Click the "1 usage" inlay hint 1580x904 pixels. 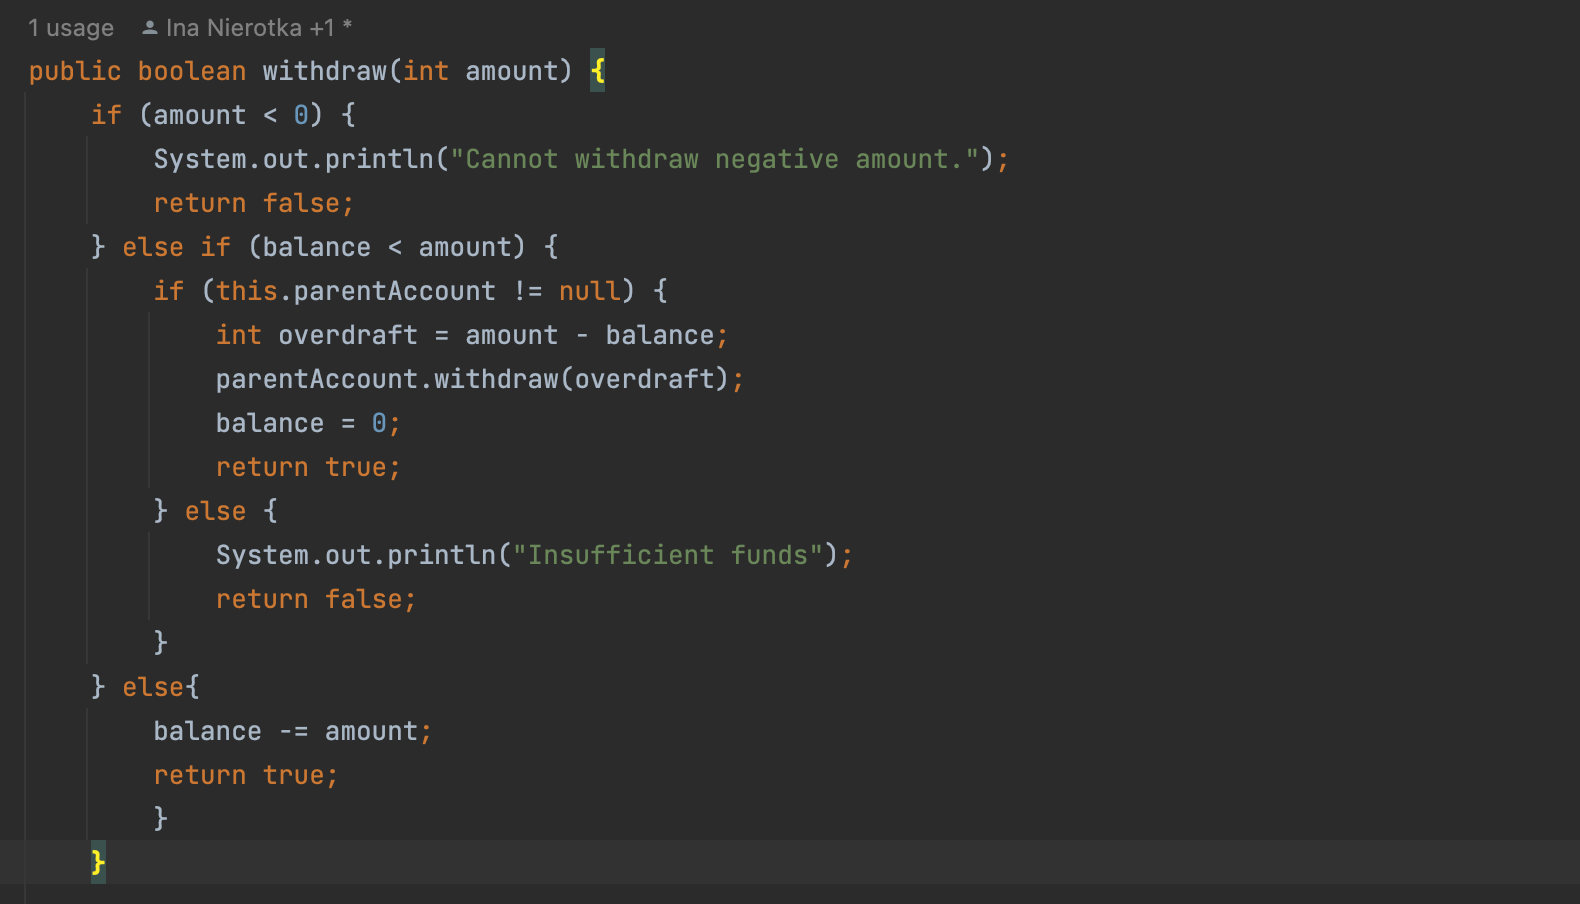70,28
